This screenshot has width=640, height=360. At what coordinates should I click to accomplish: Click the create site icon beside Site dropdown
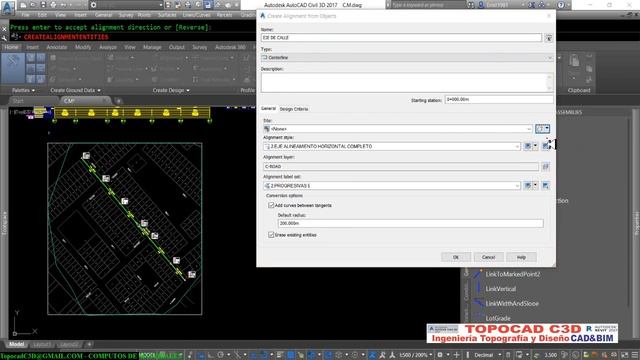pos(542,129)
